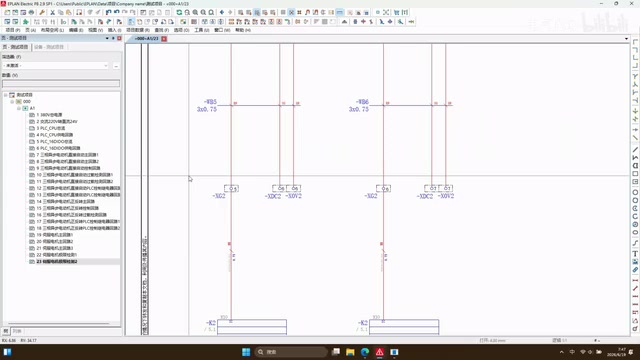The width and height of the screenshot is (640, 360).
Task: Collapse the 测试项目 root tree node
Action: coord(6,95)
